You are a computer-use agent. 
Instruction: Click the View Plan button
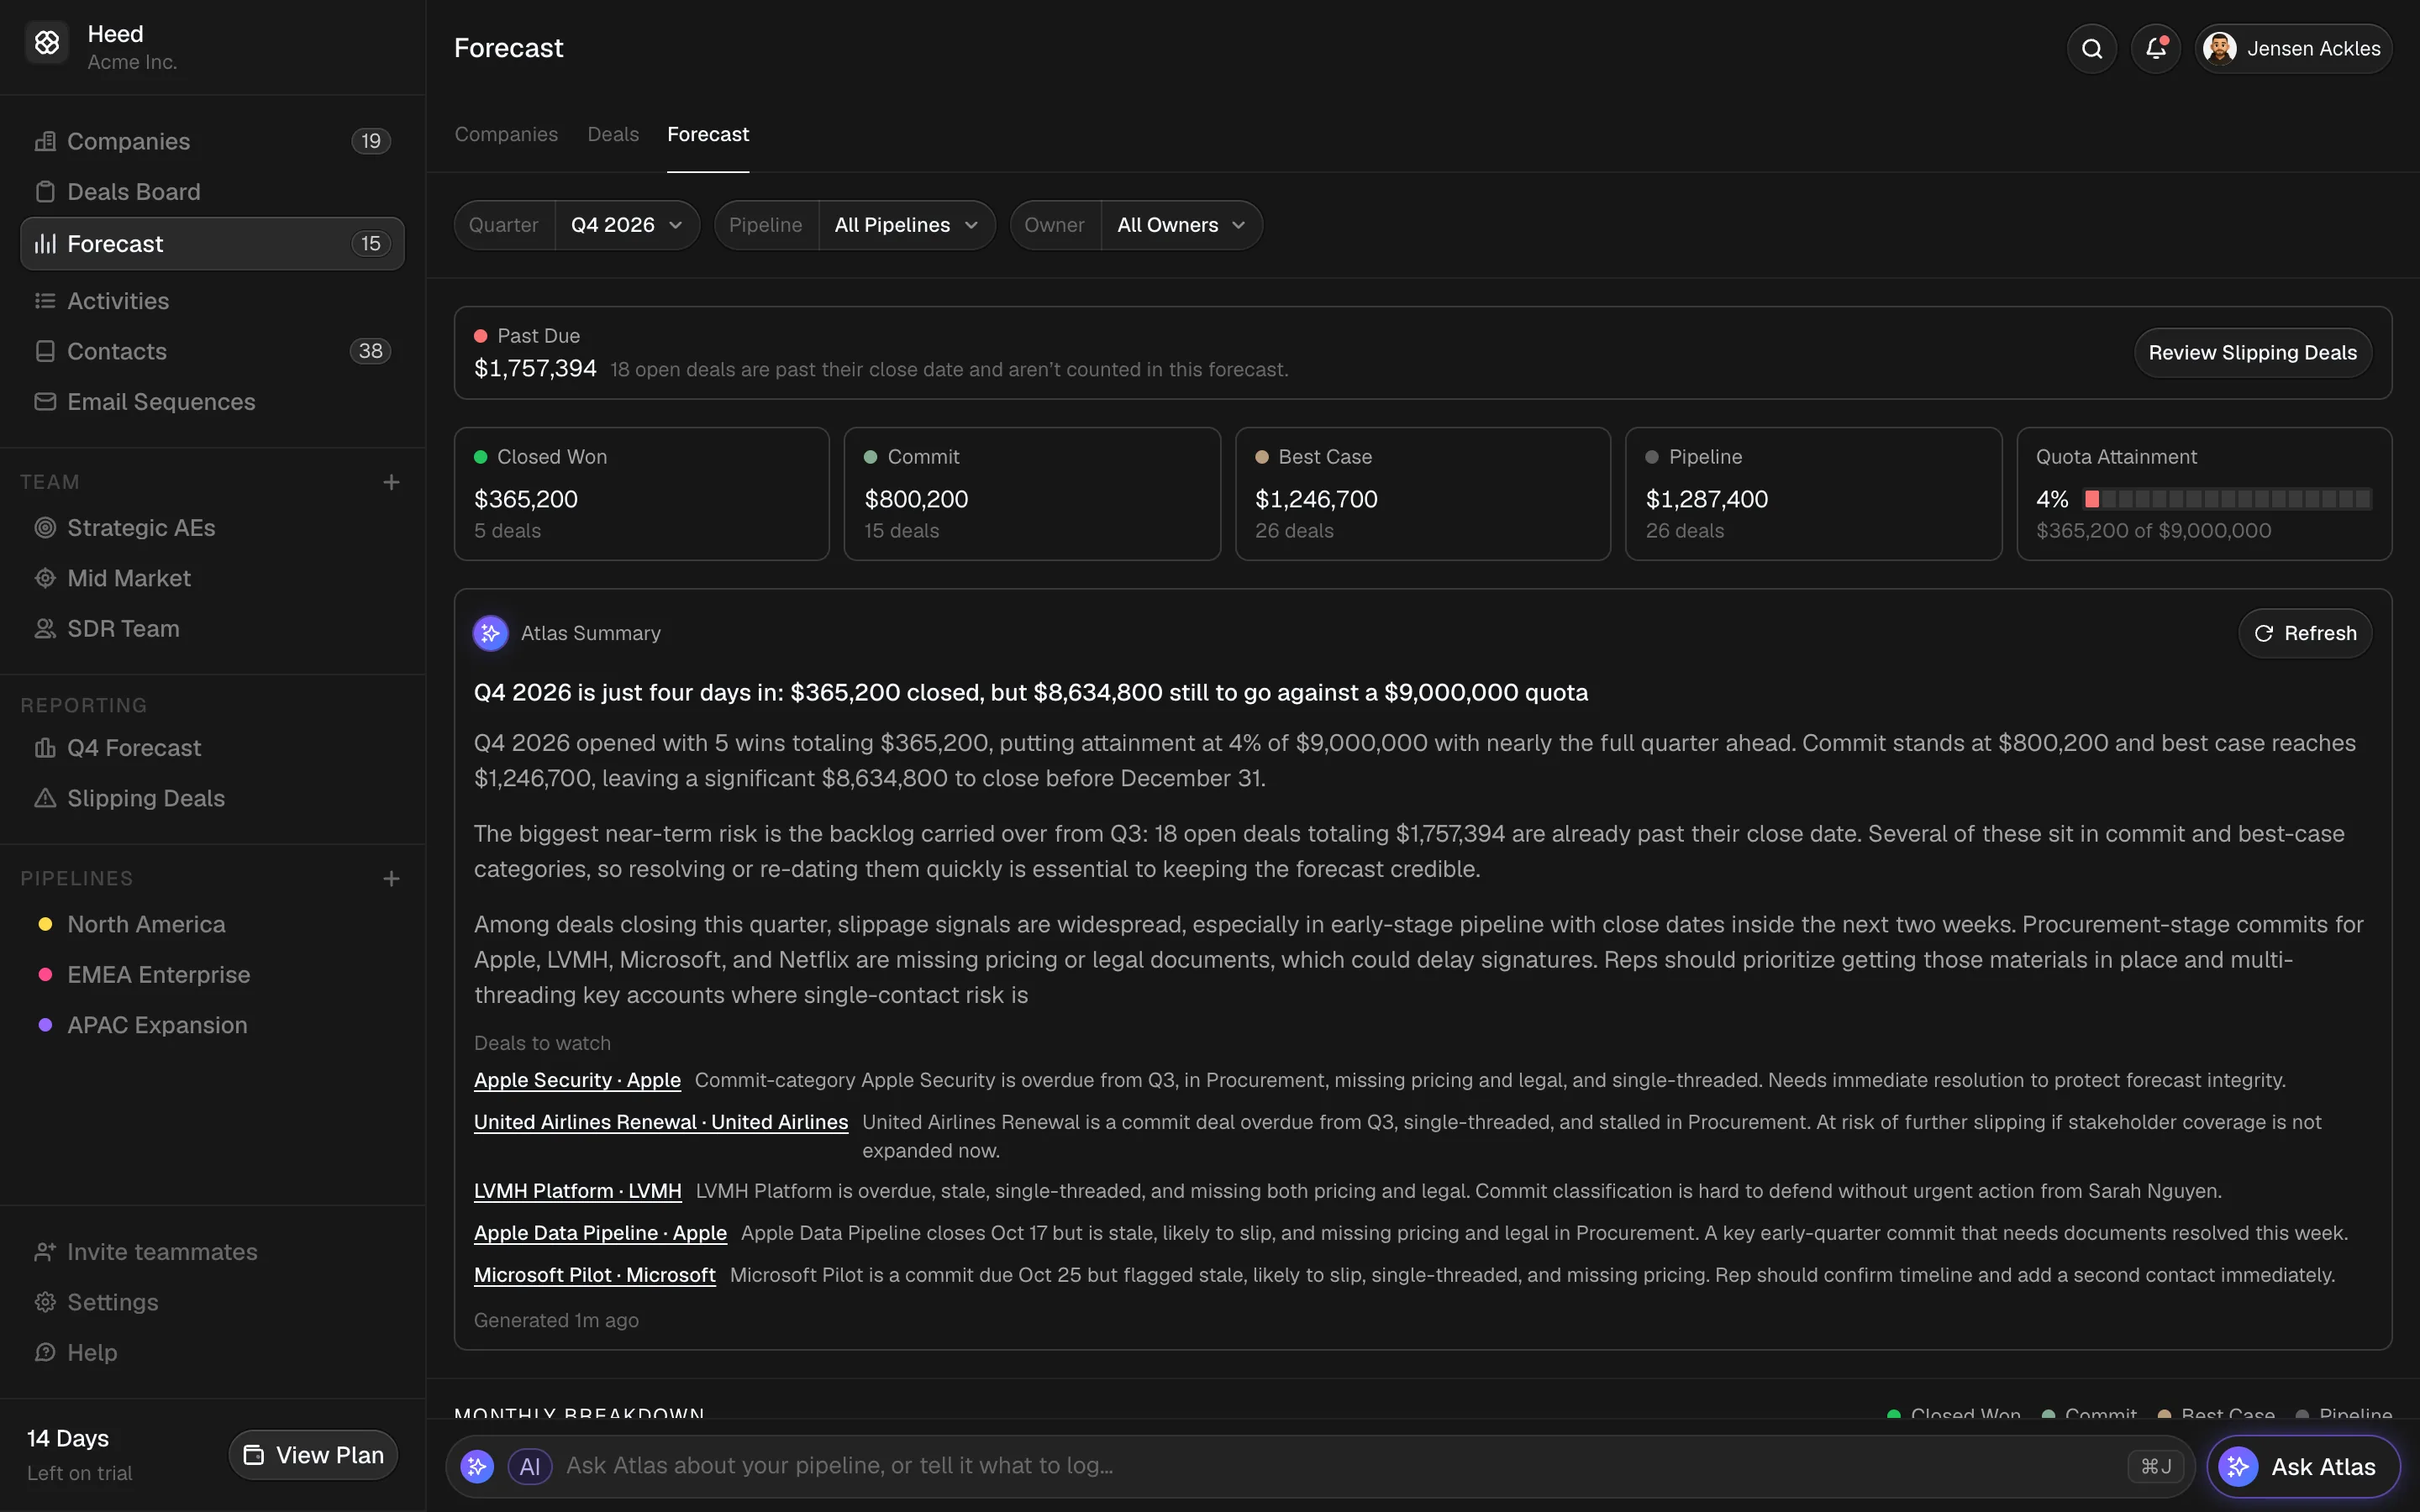click(313, 1455)
